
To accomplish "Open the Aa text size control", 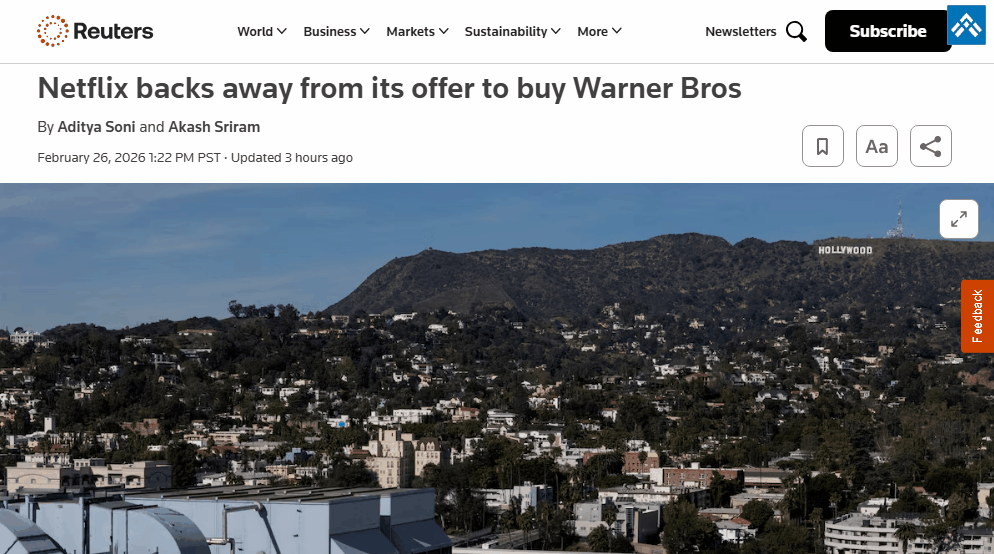I will tap(877, 146).
